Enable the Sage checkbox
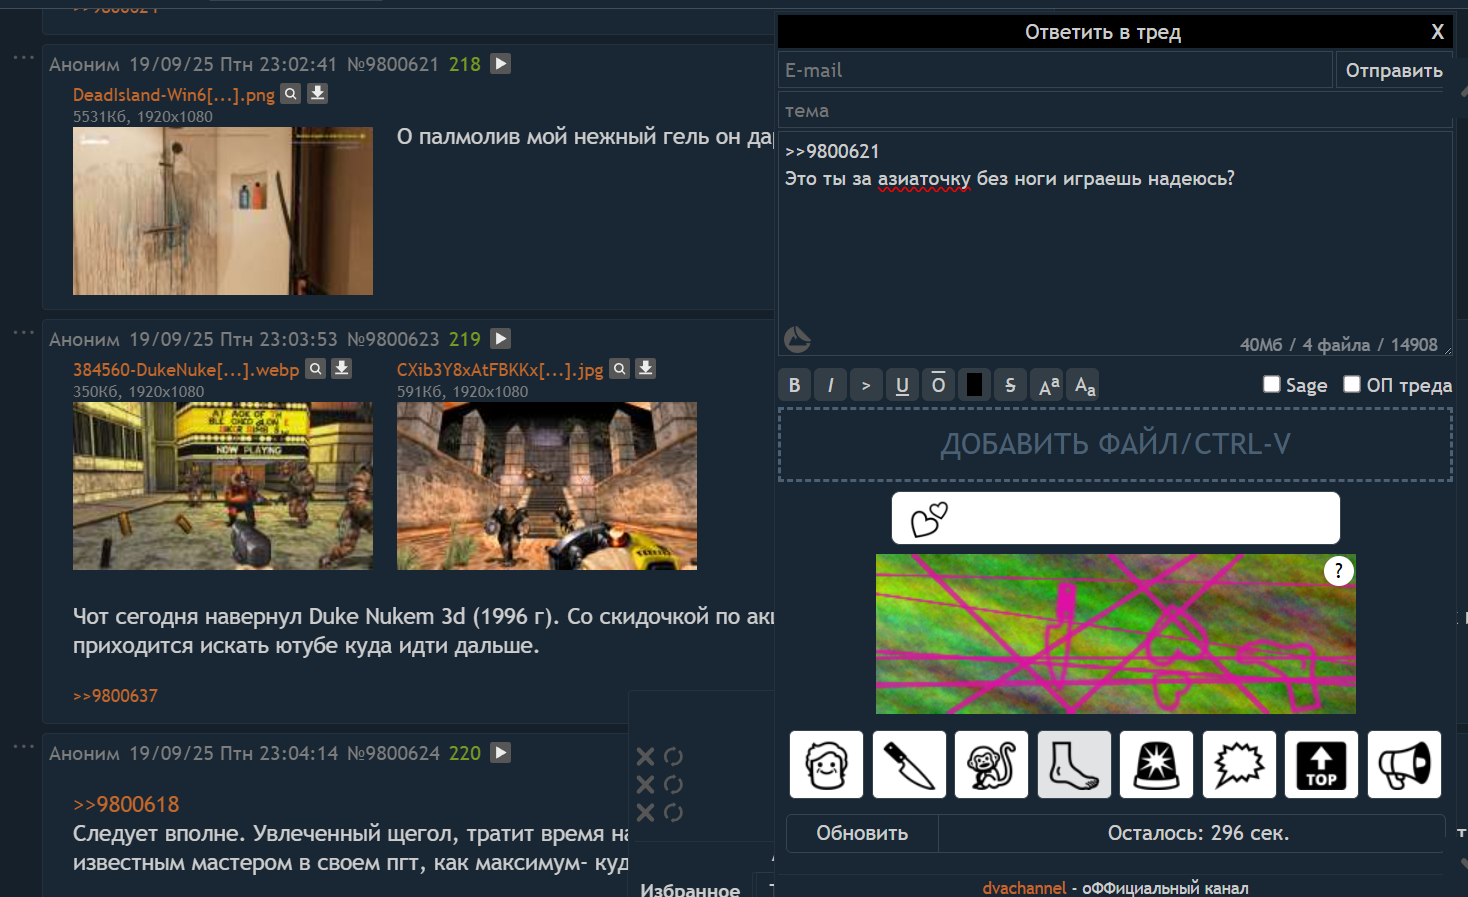 click(x=1272, y=385)
